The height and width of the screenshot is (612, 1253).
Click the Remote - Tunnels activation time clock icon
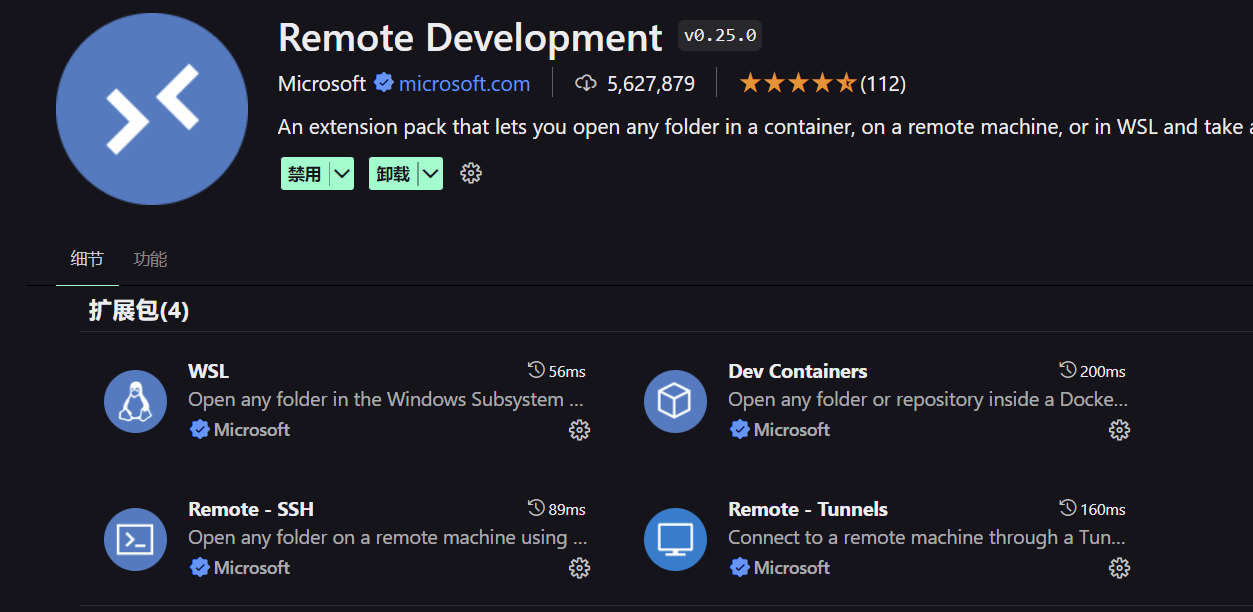pyautogui.click(x=1068, y=509)
